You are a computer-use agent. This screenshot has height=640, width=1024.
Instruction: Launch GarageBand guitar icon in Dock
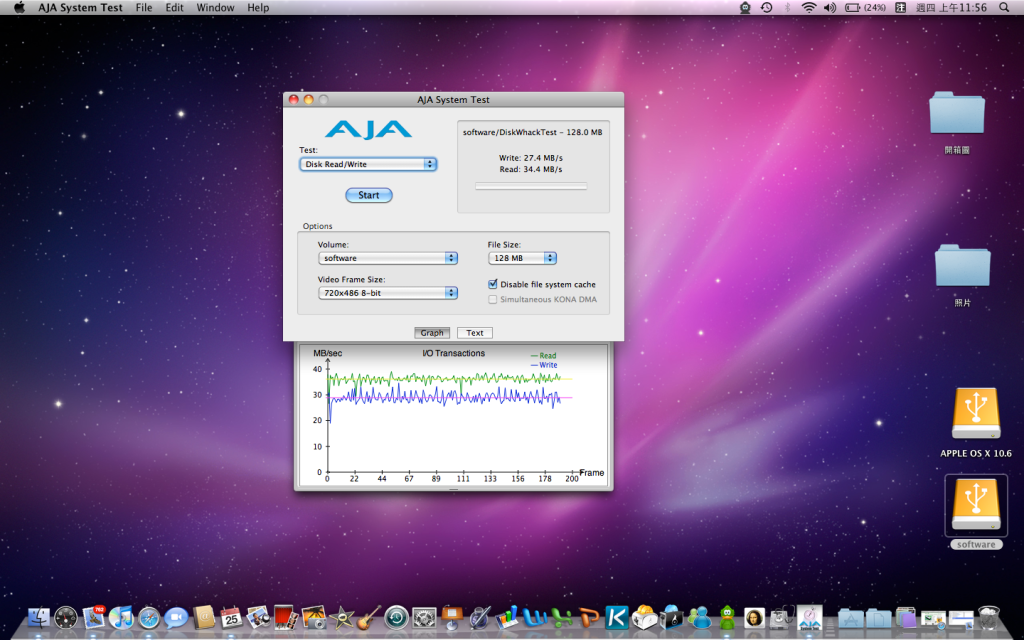pyautogui.click(x=369, y=616)
